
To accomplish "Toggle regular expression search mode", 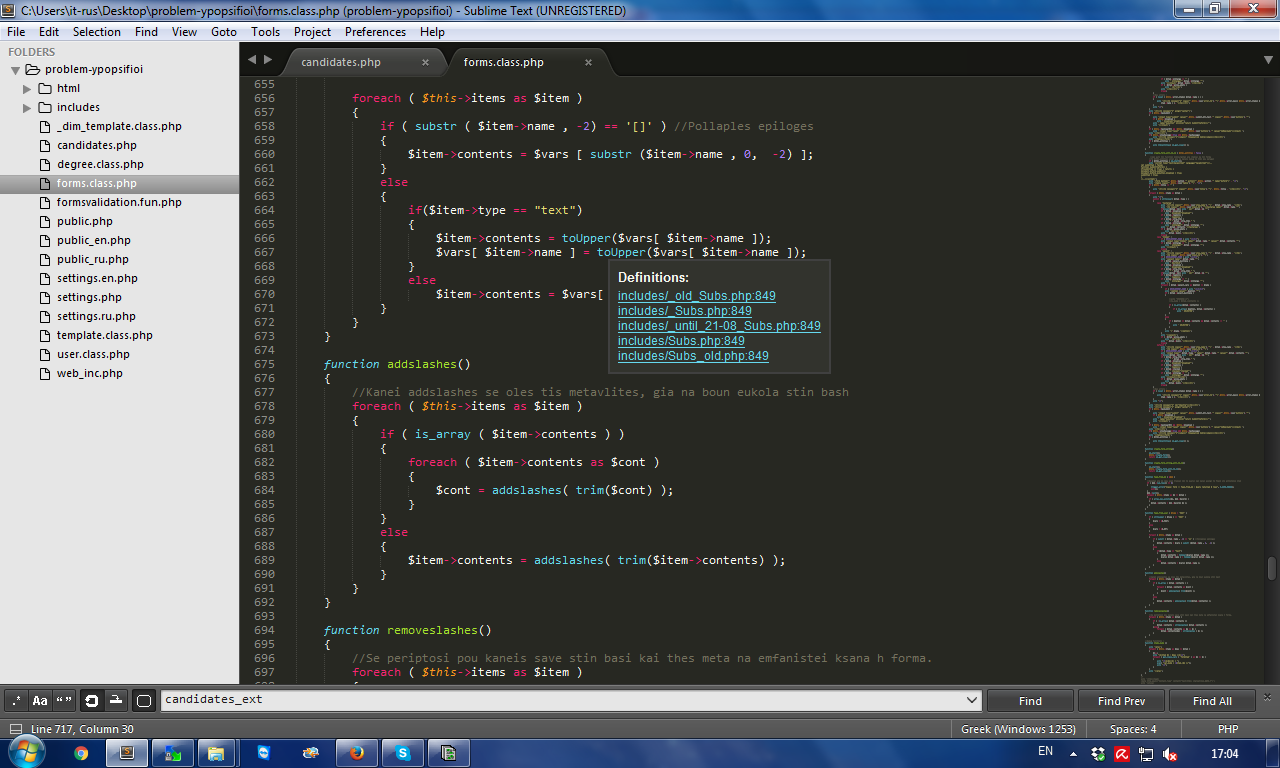I will 16,700.
